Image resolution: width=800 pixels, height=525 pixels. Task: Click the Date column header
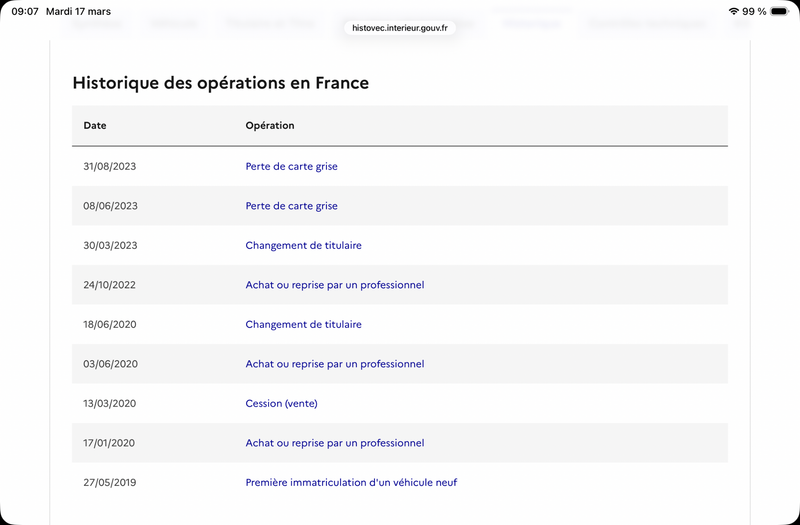pos(95,126)
